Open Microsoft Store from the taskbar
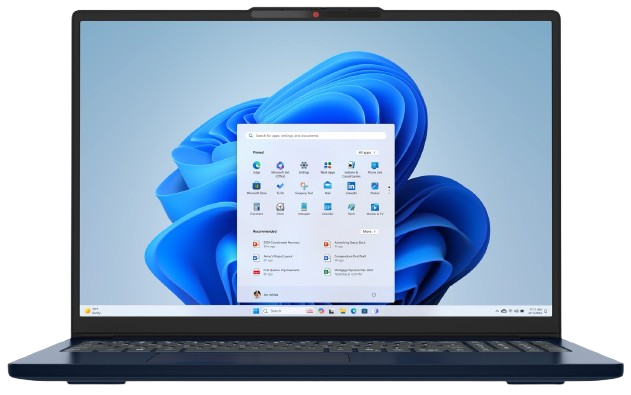This screenshot has width=631, height=395. click(364, 311)
